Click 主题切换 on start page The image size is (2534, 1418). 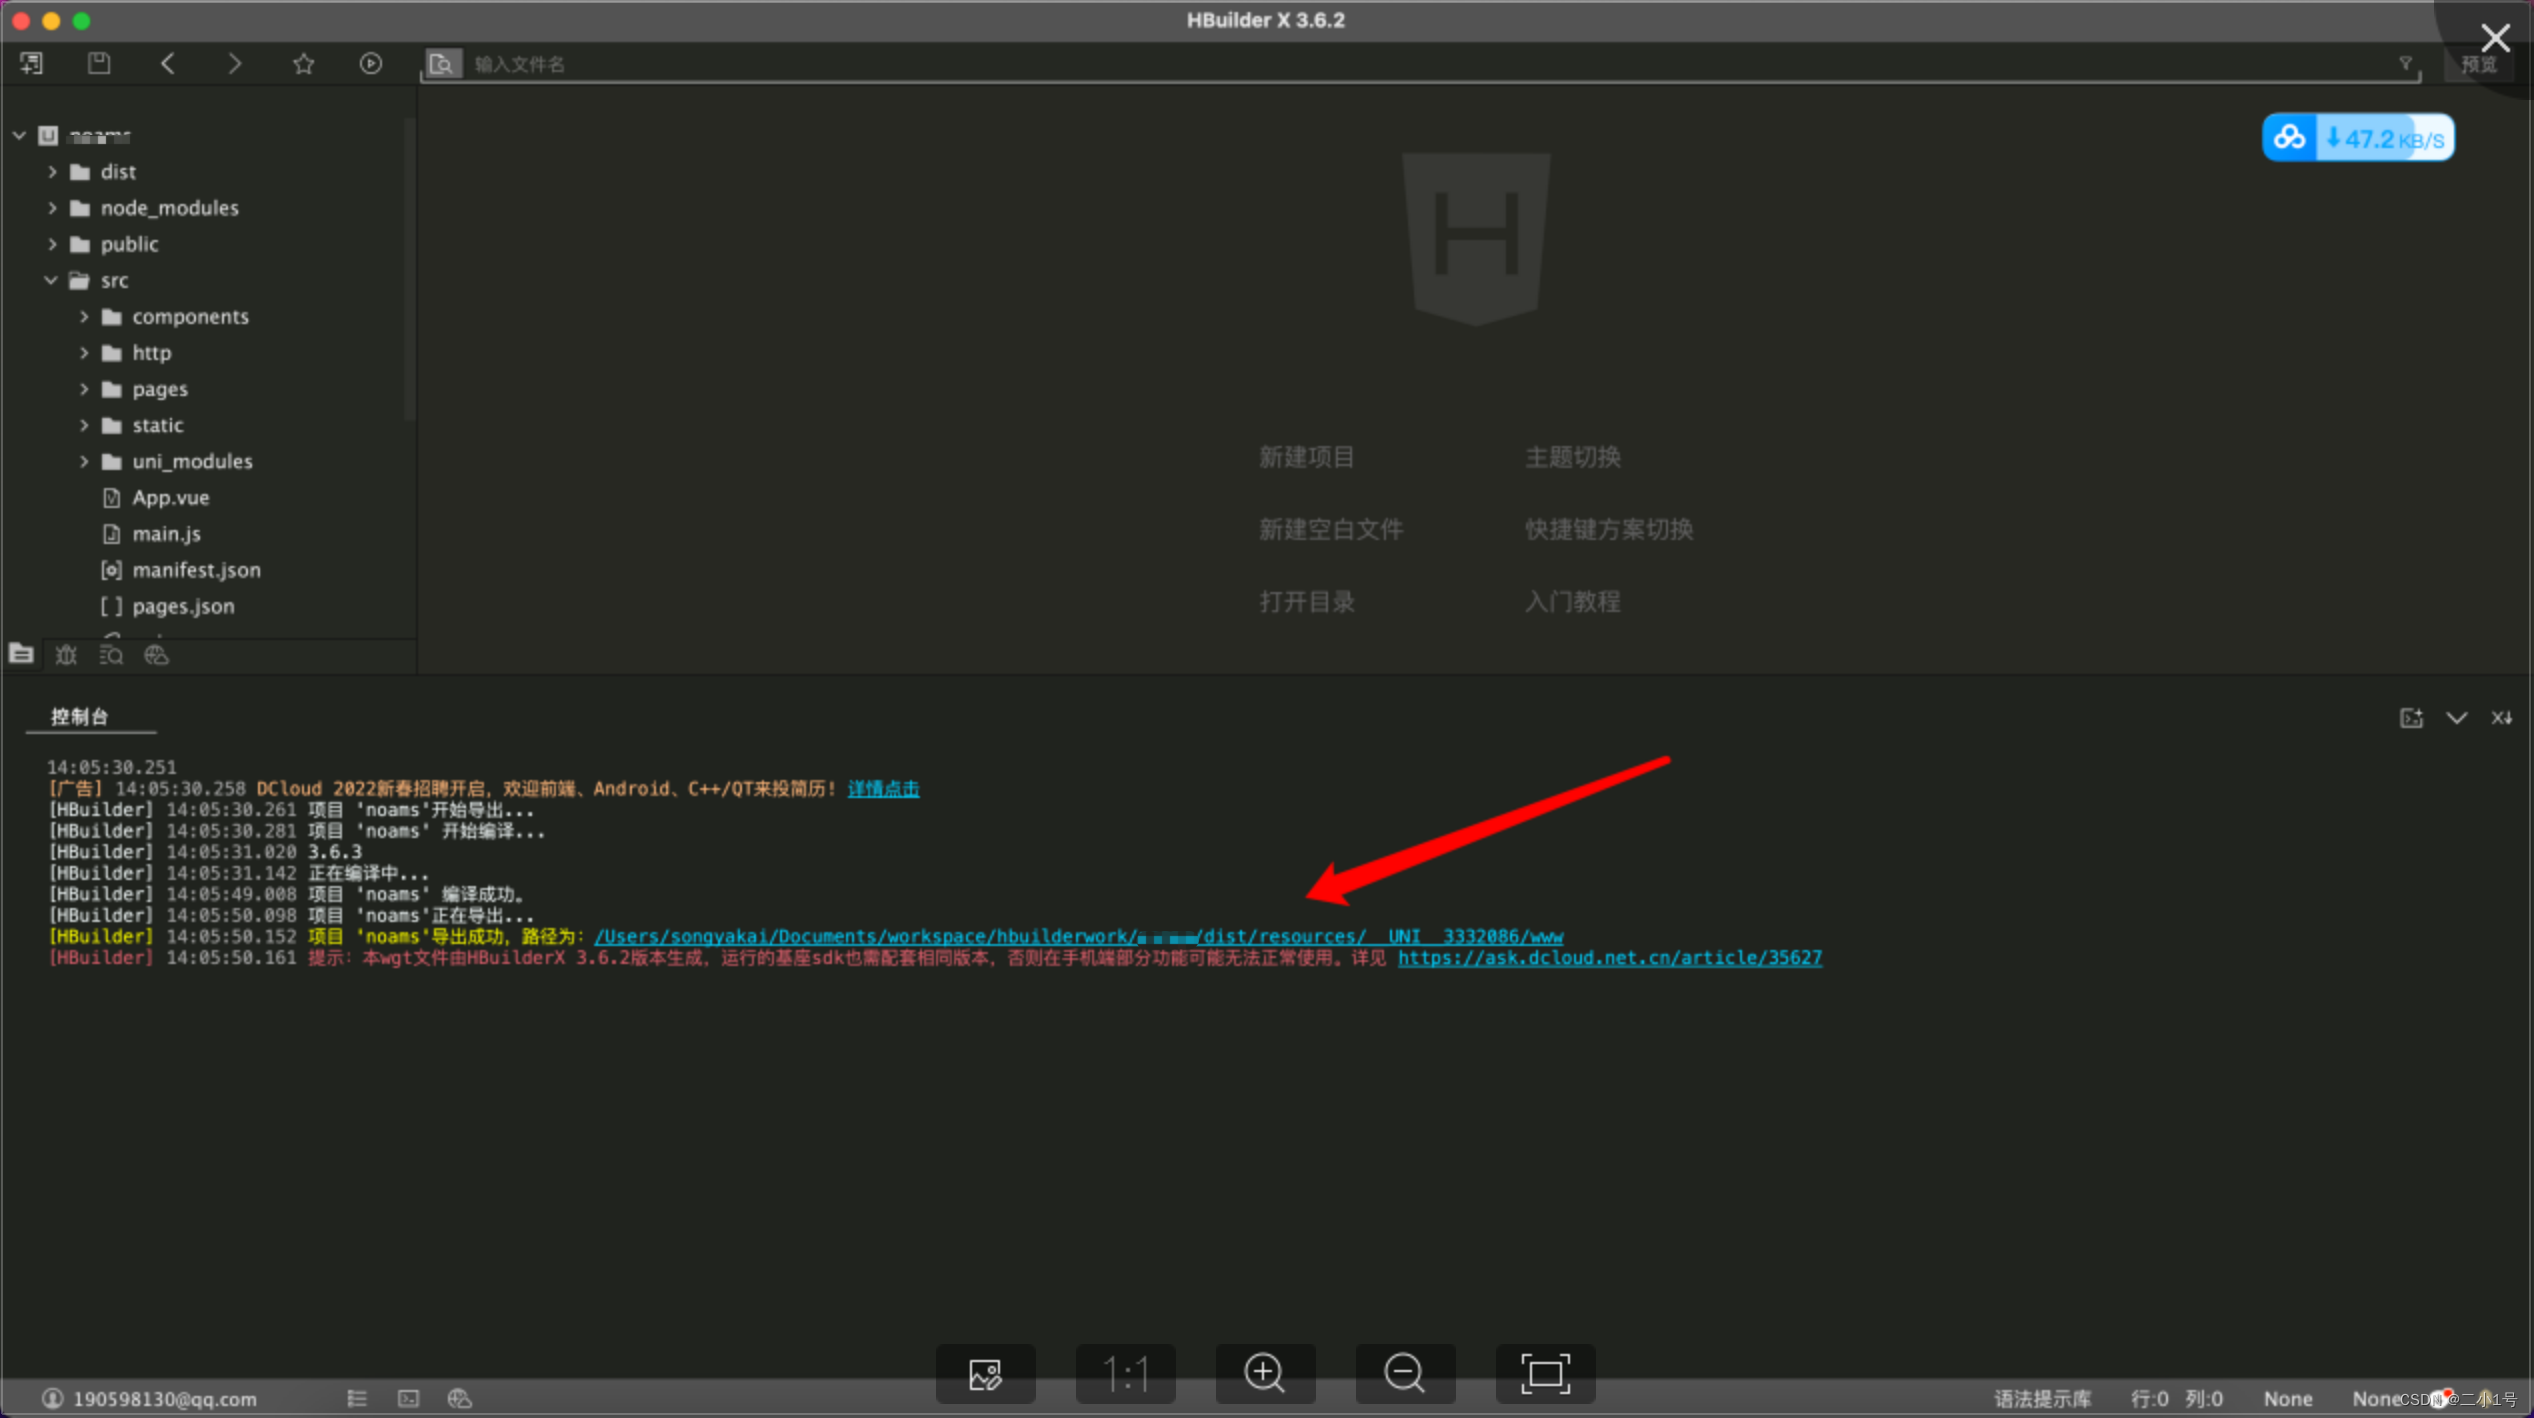(x=1573, y=457)
